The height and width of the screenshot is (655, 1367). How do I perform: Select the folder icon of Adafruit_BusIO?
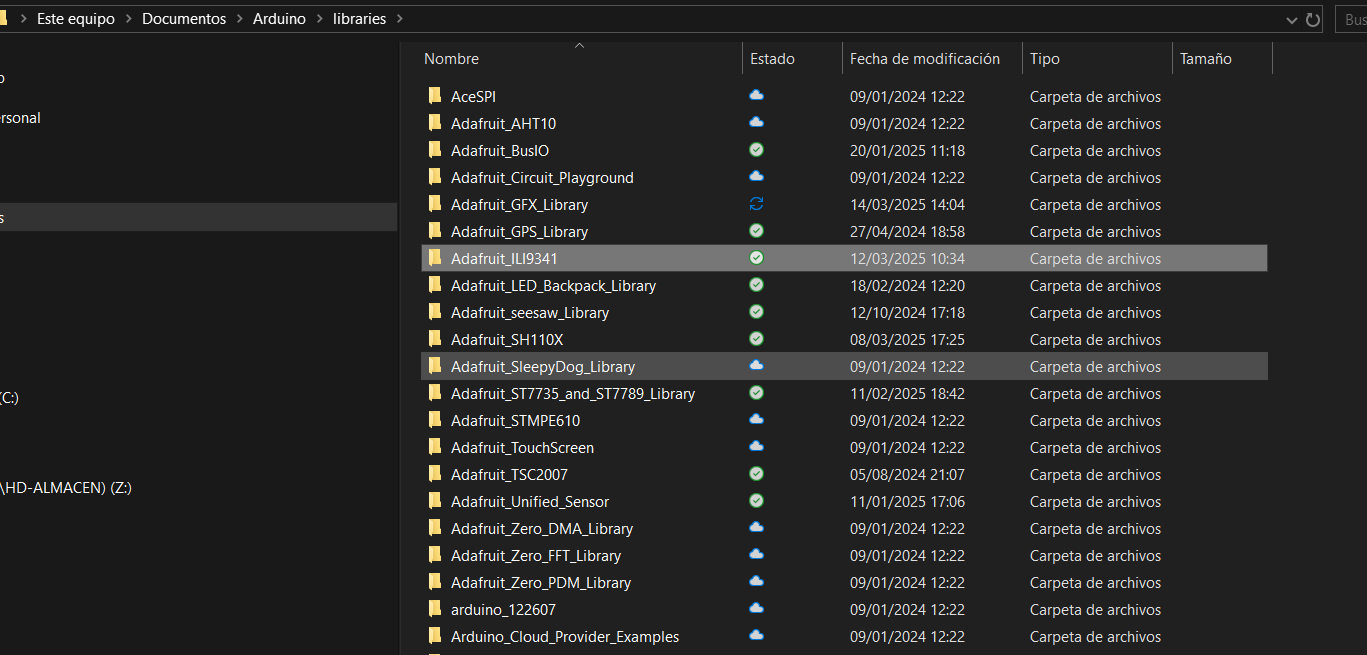[x=435, y=150]
